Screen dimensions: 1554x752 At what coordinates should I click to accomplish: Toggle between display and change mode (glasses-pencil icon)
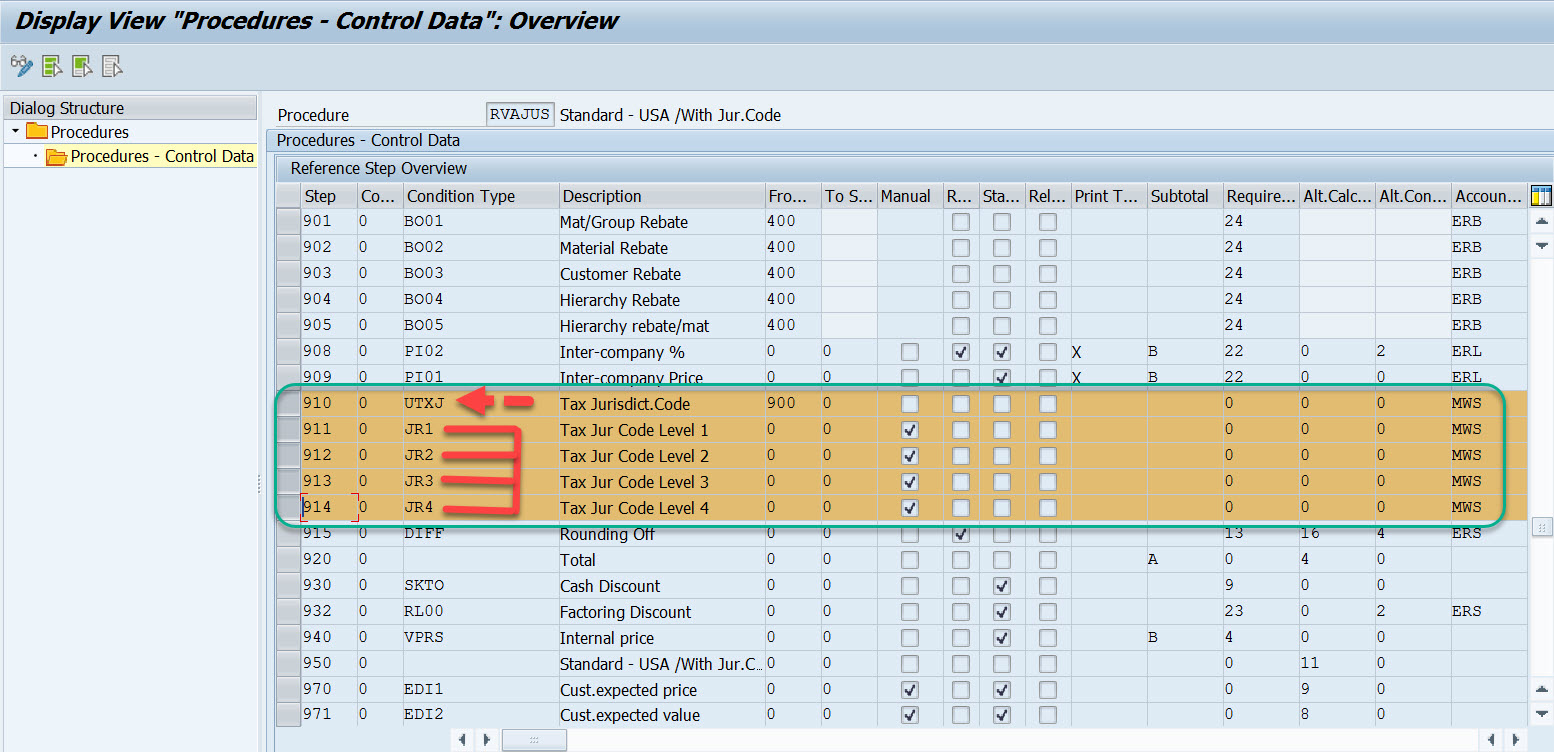click(21, 66)
